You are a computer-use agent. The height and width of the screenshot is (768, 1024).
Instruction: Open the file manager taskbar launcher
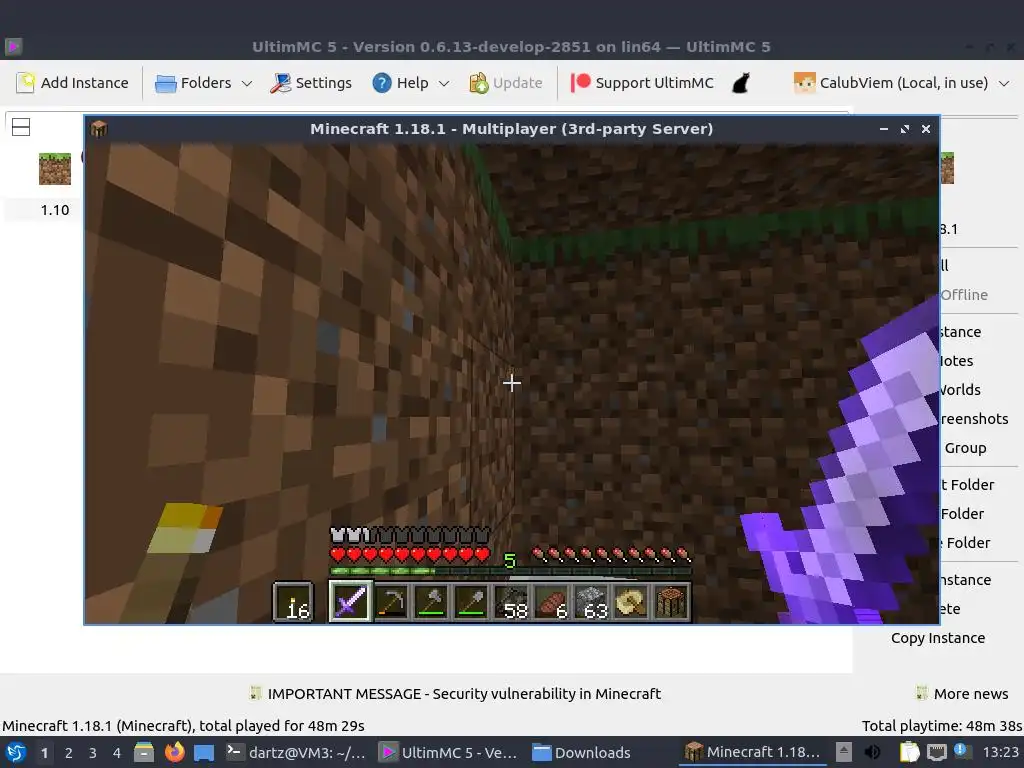(x=144, y=753)
